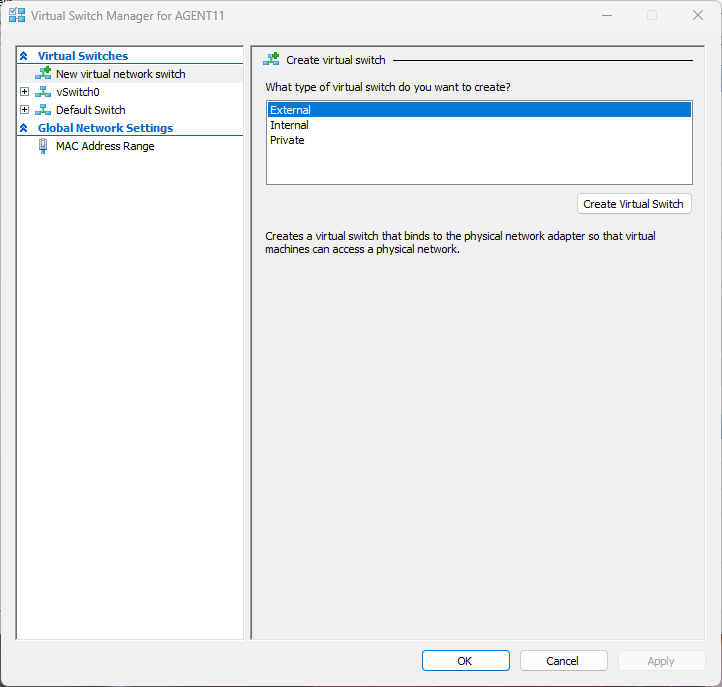Click the MAC Address Range icon
Image resolution: width=722 pixels, height=687 pixels.
tap(43, 146)
